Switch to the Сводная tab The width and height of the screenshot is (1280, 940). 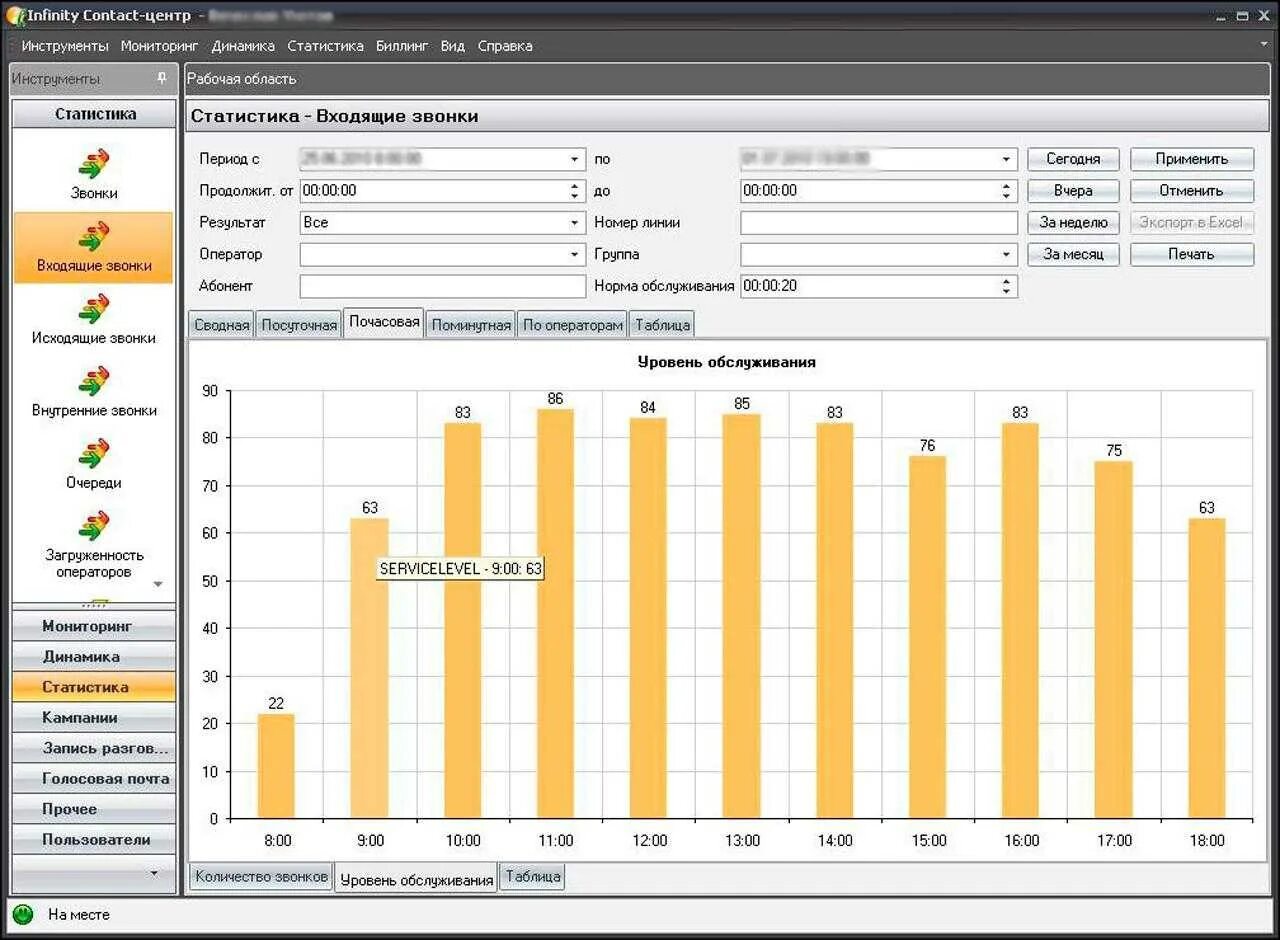tap(221, 325)
